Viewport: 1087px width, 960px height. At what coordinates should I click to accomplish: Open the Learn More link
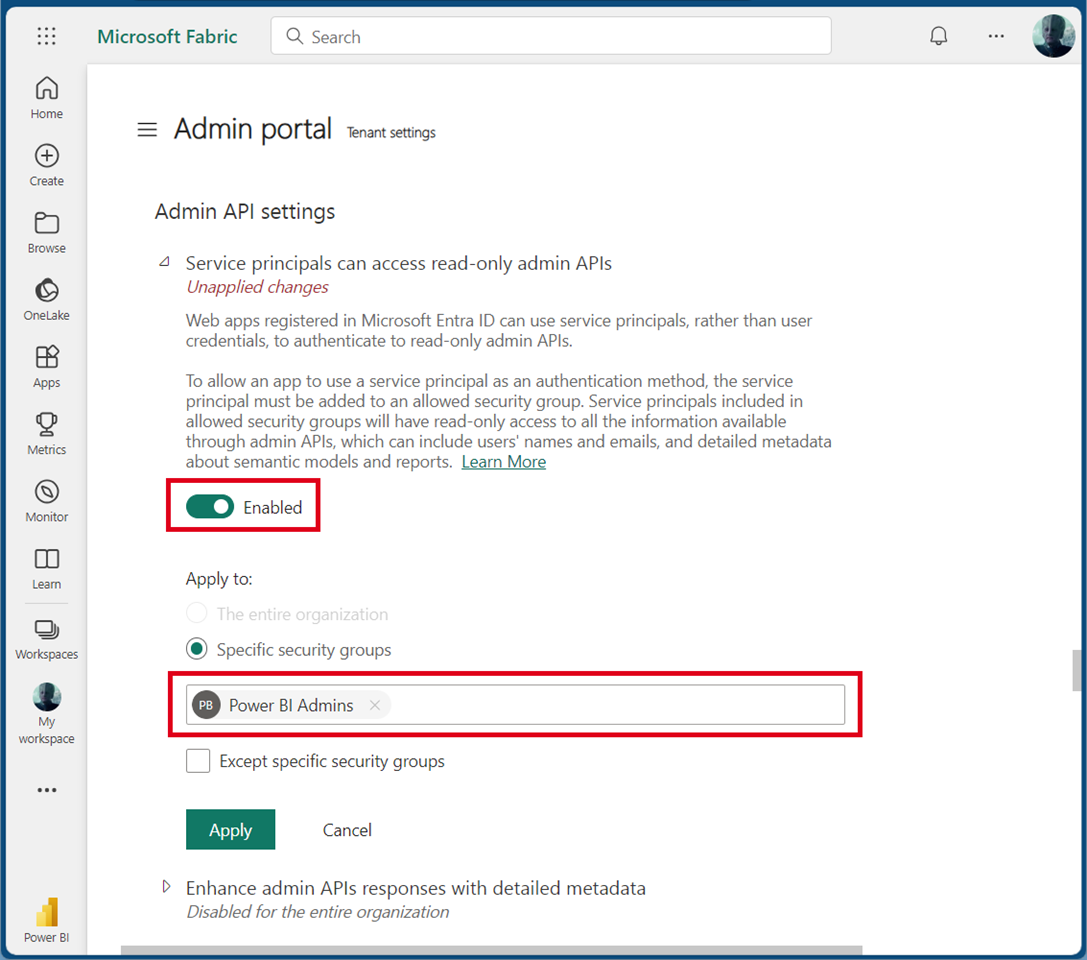click(x=503, y=462)
